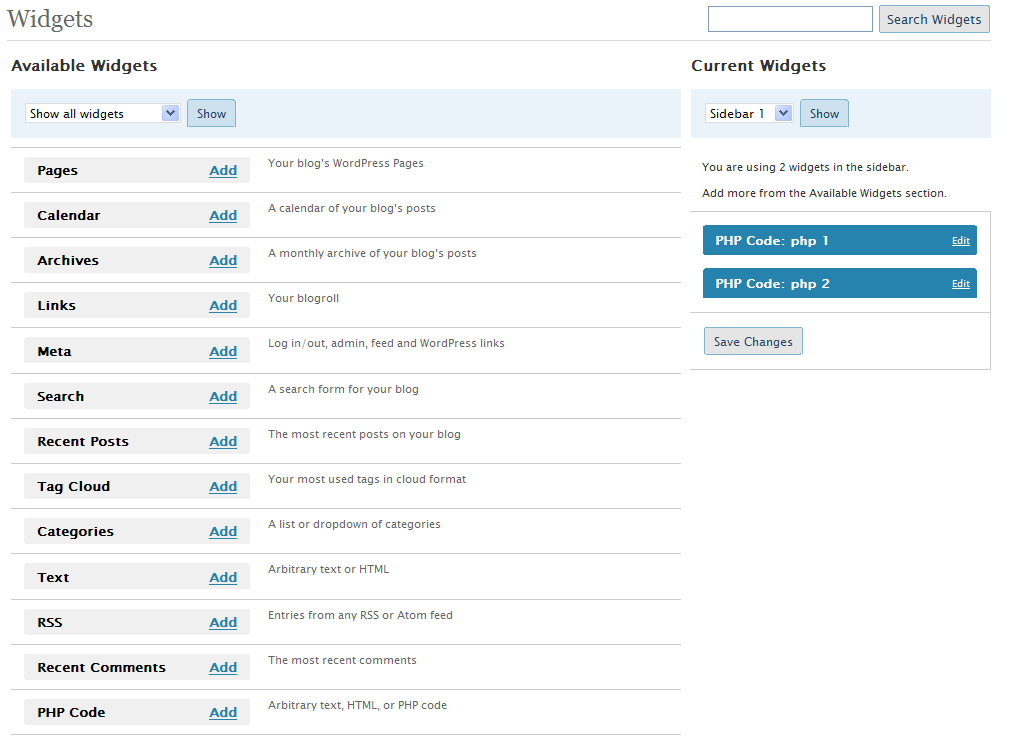Click the RSS widget title
Viewport: 1033px width, 741px height.
pos(49,622)
